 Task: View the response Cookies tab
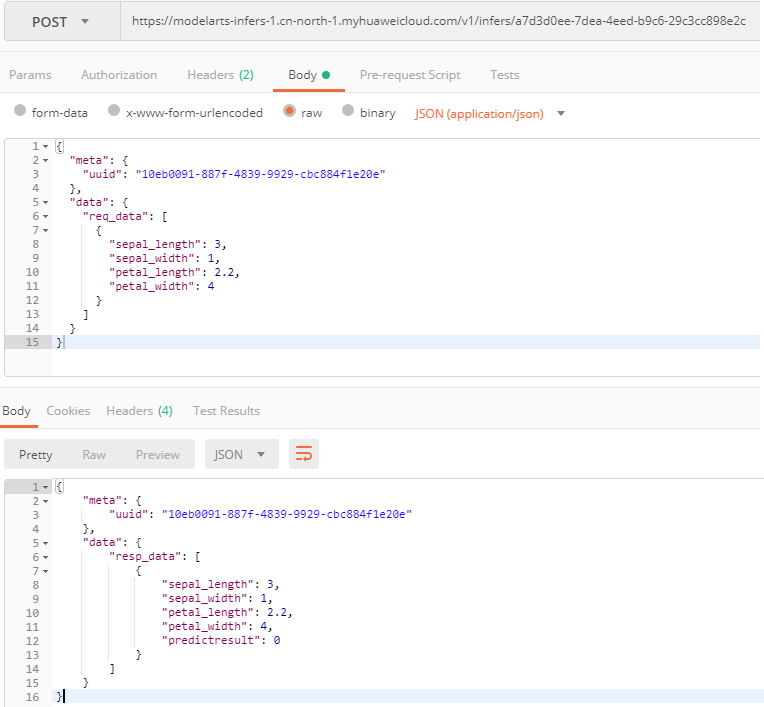pos(68,411)
